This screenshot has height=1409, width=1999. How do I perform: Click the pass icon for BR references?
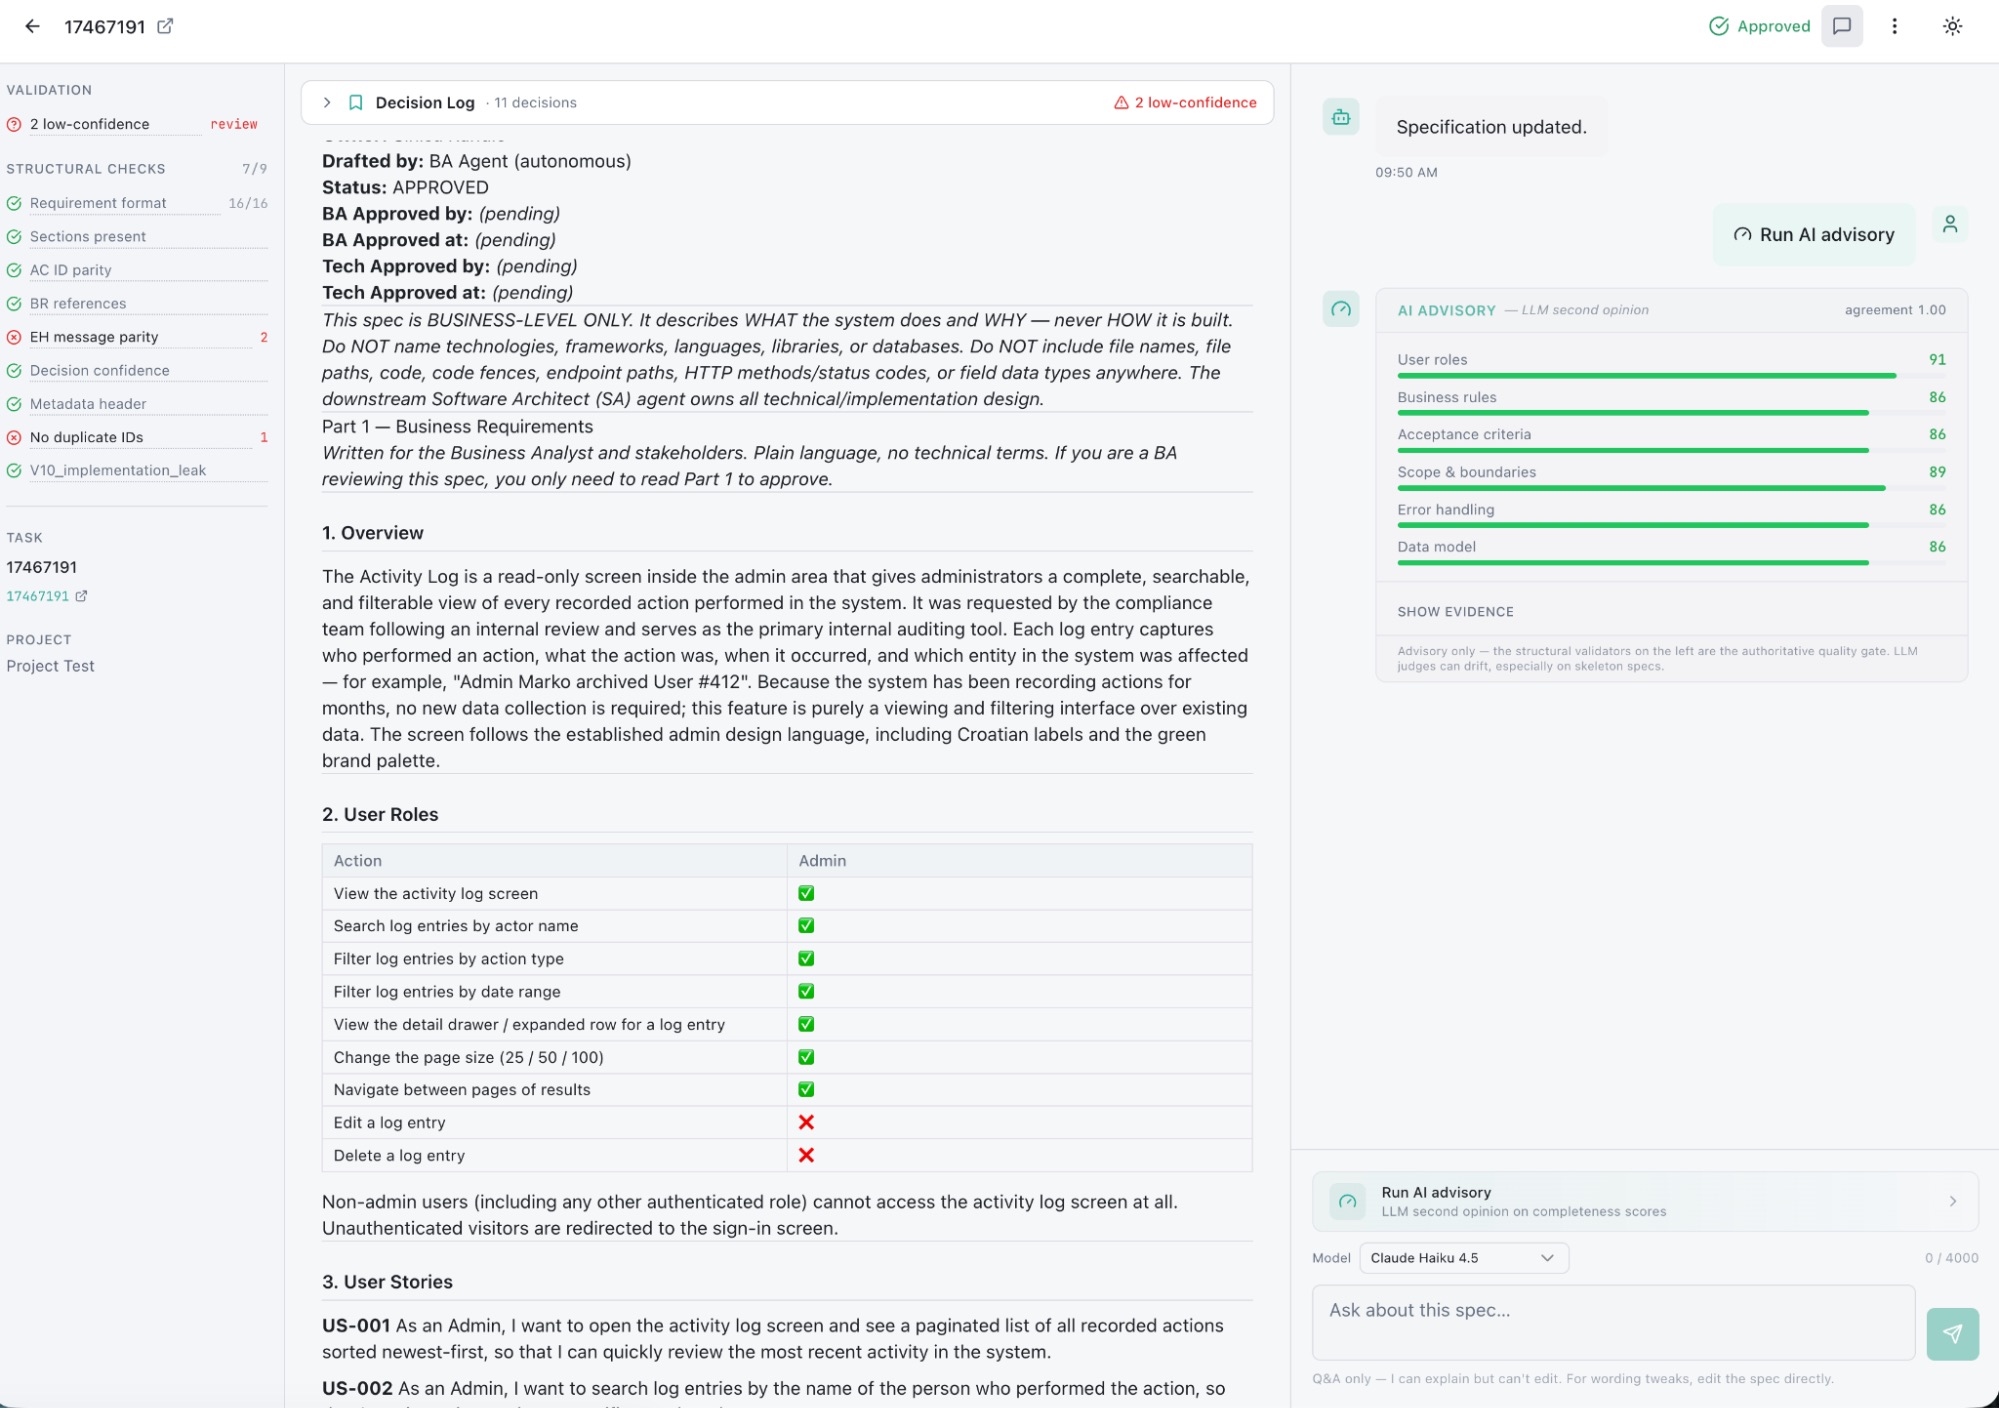(x=14, y=304)
